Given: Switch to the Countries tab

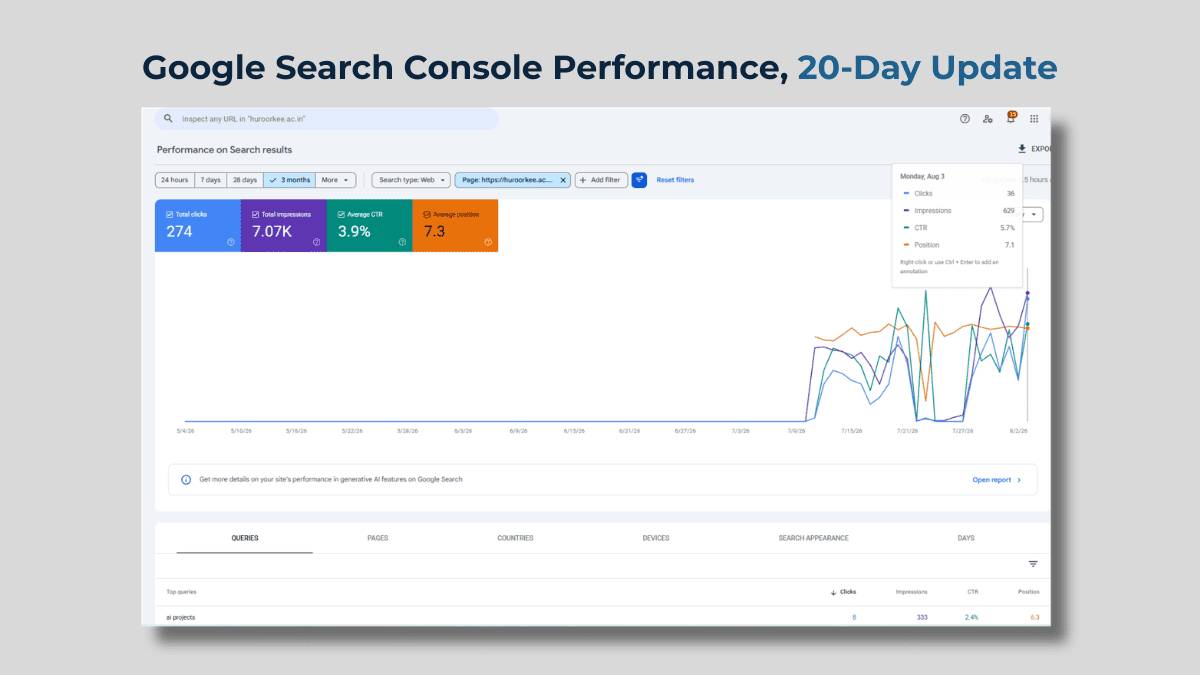Looking at the screenshot, I should tap(515, 538).
